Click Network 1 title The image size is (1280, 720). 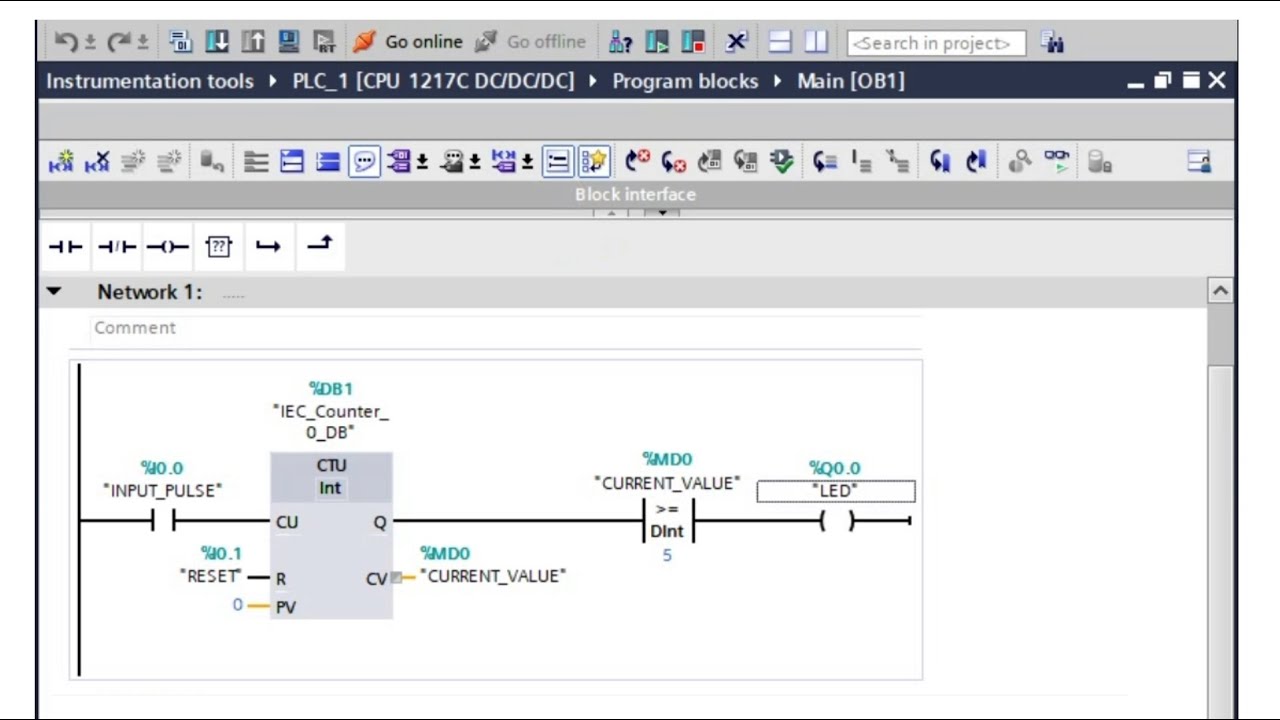click(x=149, y=292)
